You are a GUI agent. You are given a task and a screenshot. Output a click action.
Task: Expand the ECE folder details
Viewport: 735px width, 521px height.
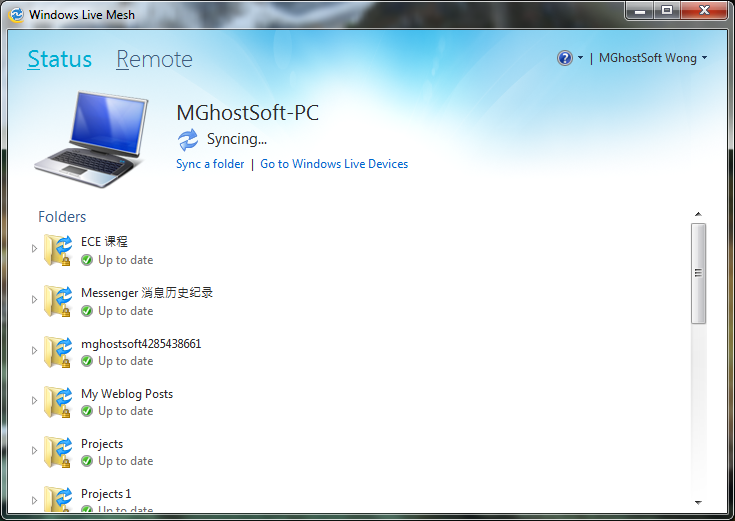coord(34,249)
